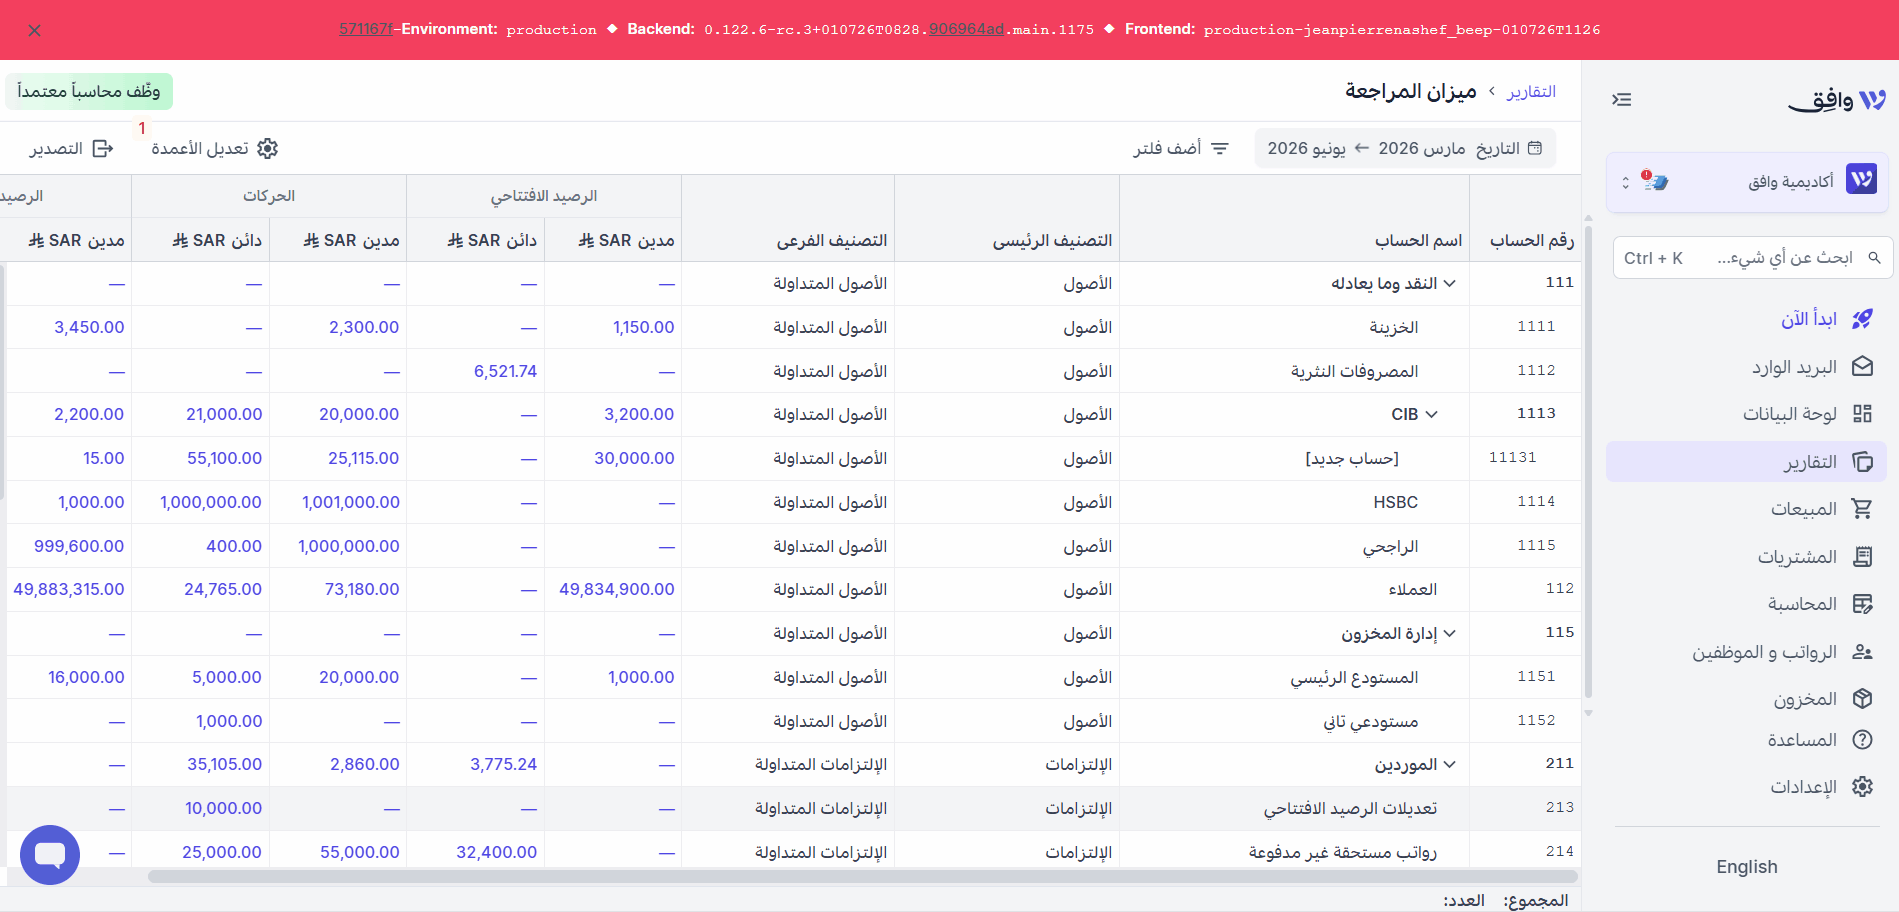Viewport: 1899px width, 912px height.
Task: Click the box icon for المخزون
Action: click(1862, 699)
